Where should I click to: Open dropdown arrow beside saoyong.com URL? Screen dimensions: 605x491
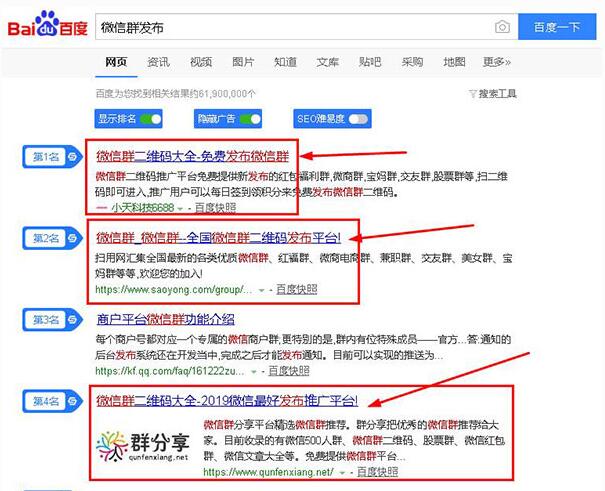tap(261, 290)
